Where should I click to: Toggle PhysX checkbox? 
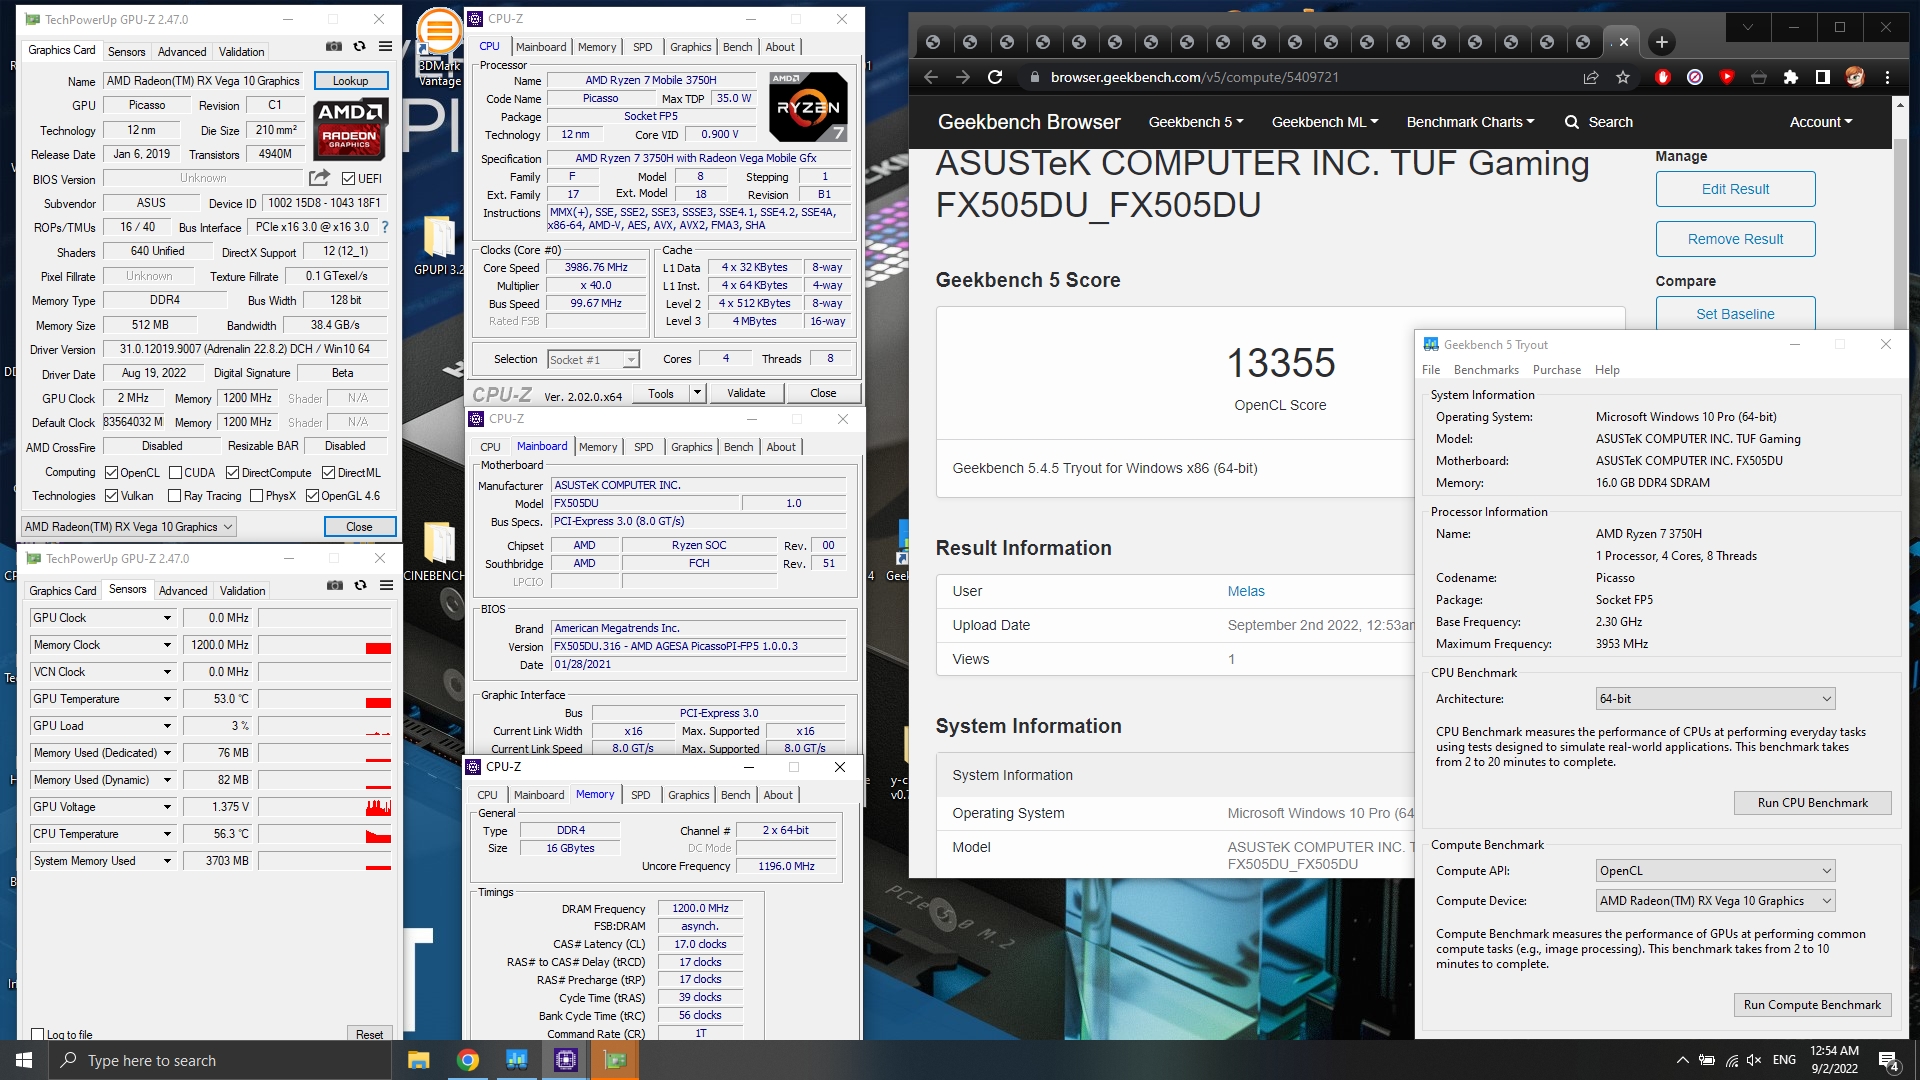pos(256,496)
